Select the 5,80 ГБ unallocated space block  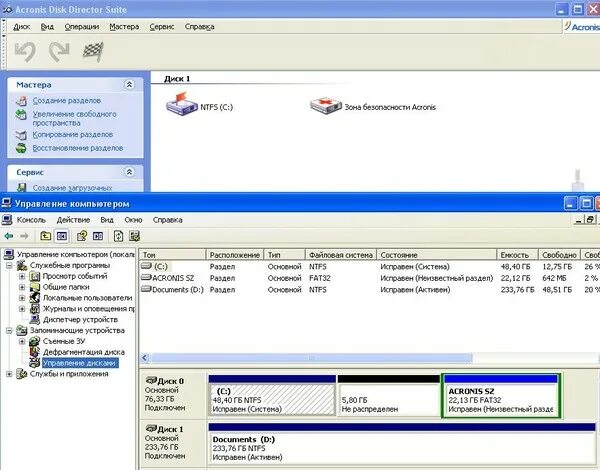[x=389, y=396]
